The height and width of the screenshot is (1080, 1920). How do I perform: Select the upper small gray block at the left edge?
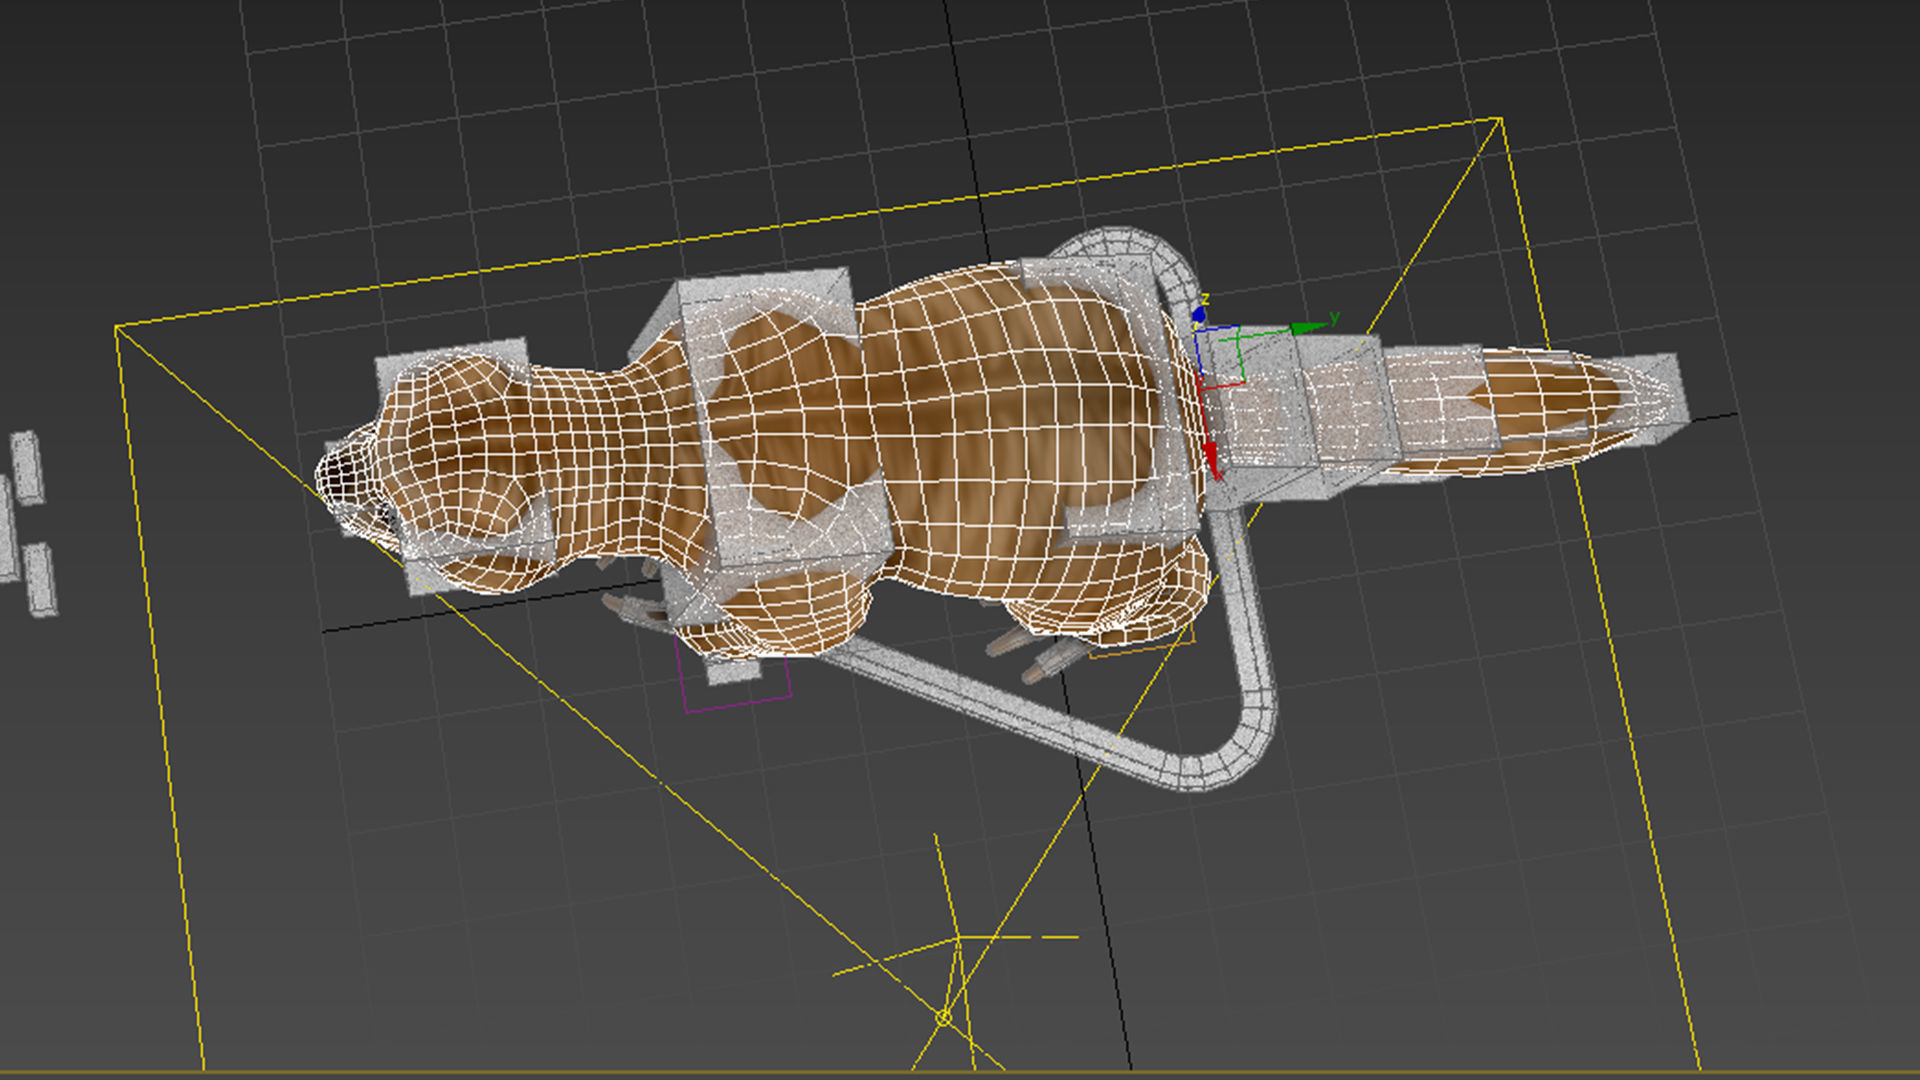pyautogui.click(x=28, y=467)
